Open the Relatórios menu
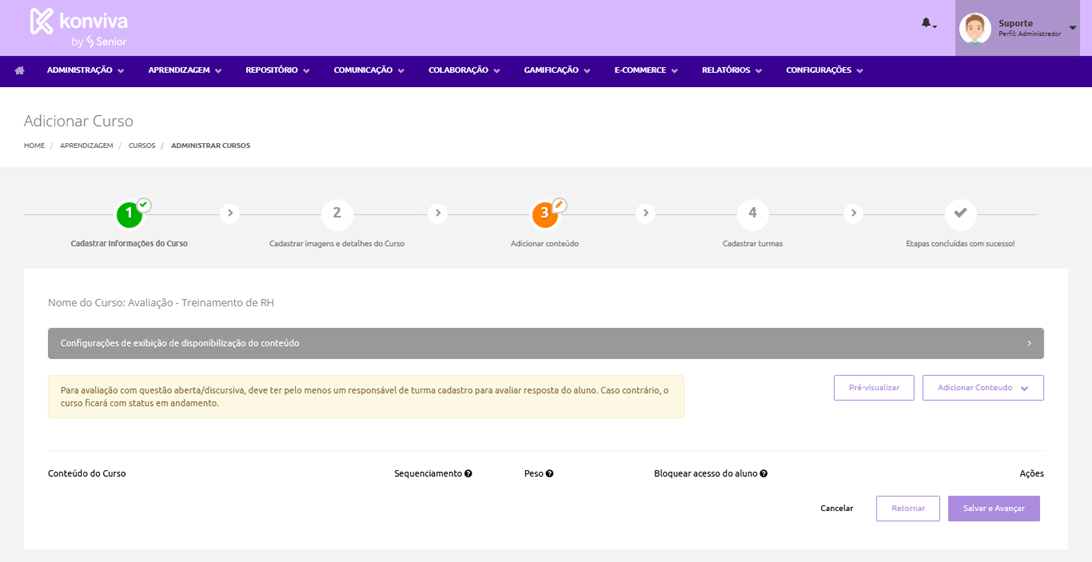The height and width of the screenshot is (562, 1092). click(x=731, y=71)
